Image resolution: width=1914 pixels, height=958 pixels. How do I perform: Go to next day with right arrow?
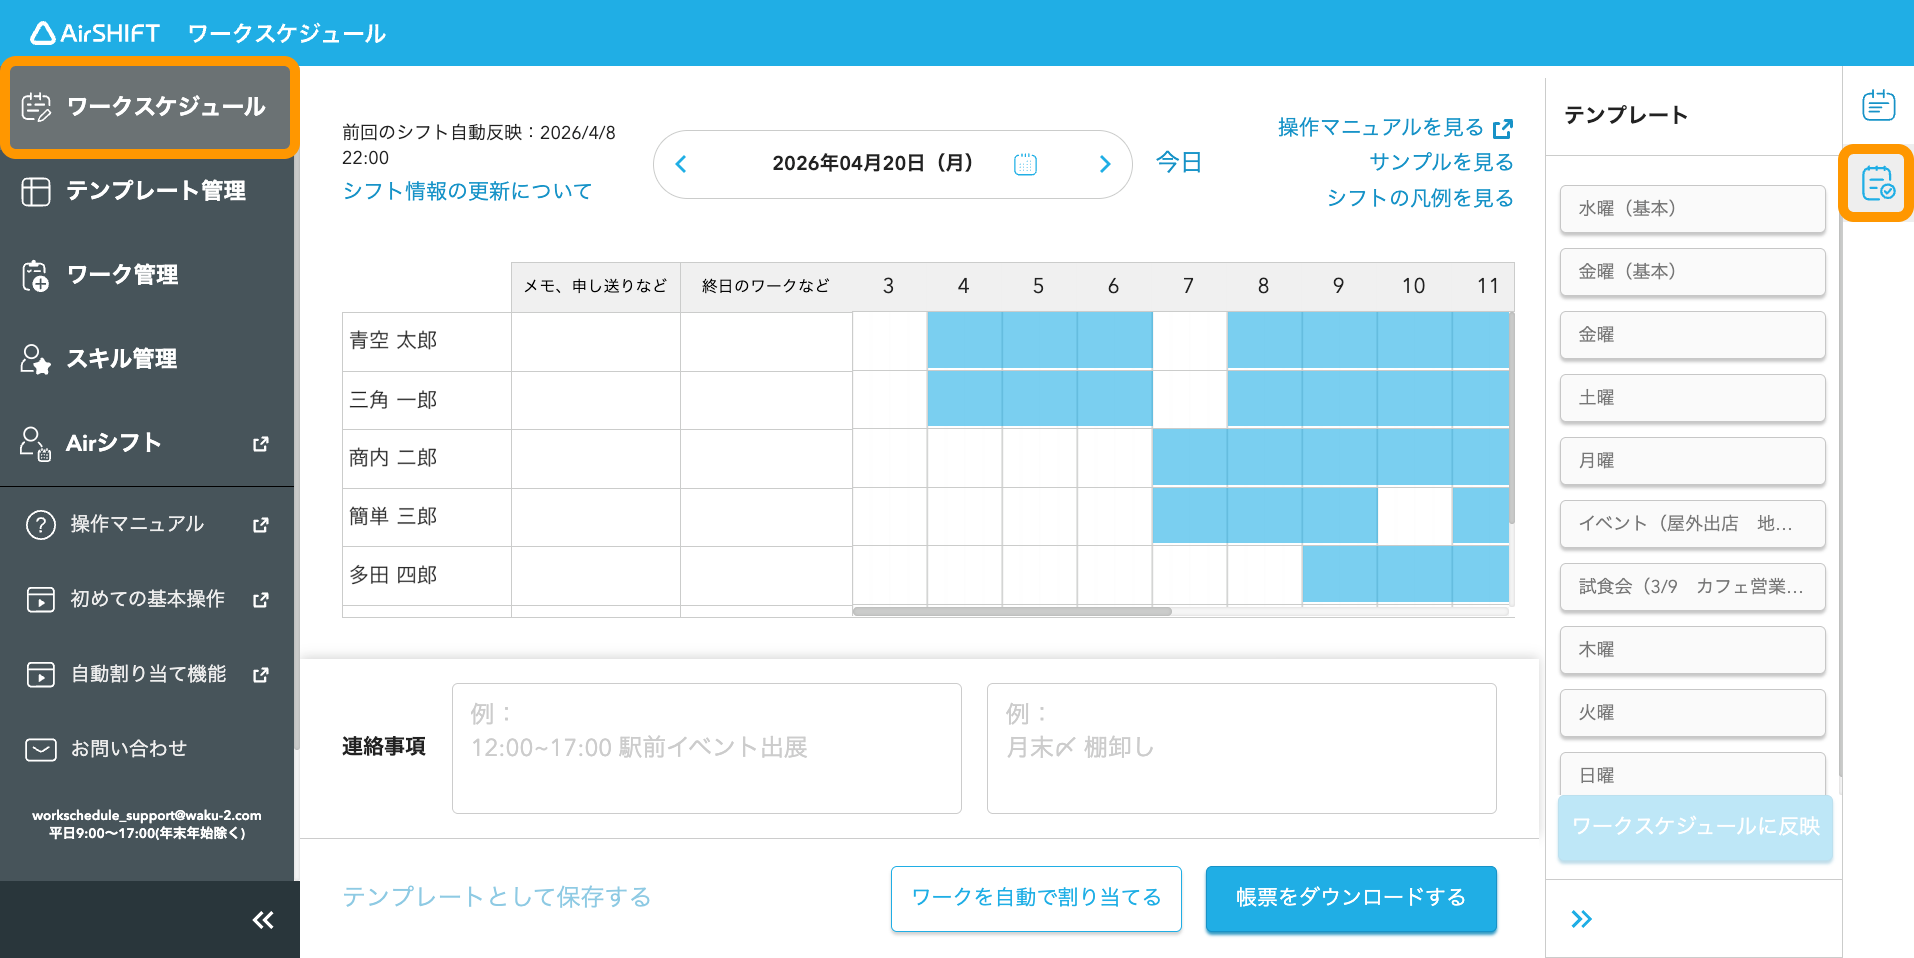click(1105, 164)
